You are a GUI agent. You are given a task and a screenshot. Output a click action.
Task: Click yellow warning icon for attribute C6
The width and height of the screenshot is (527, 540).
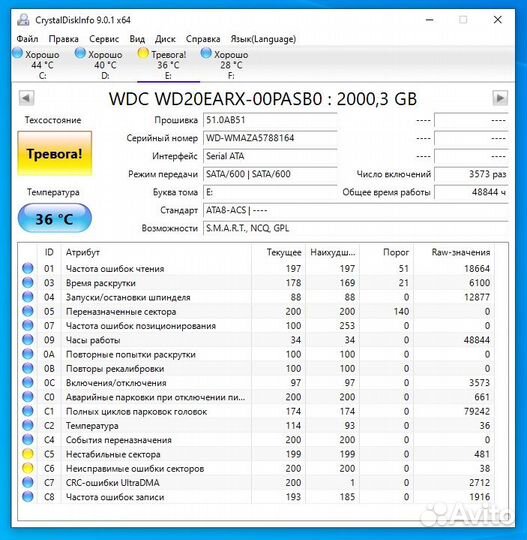pyautogui.click(x=28, y=468)
